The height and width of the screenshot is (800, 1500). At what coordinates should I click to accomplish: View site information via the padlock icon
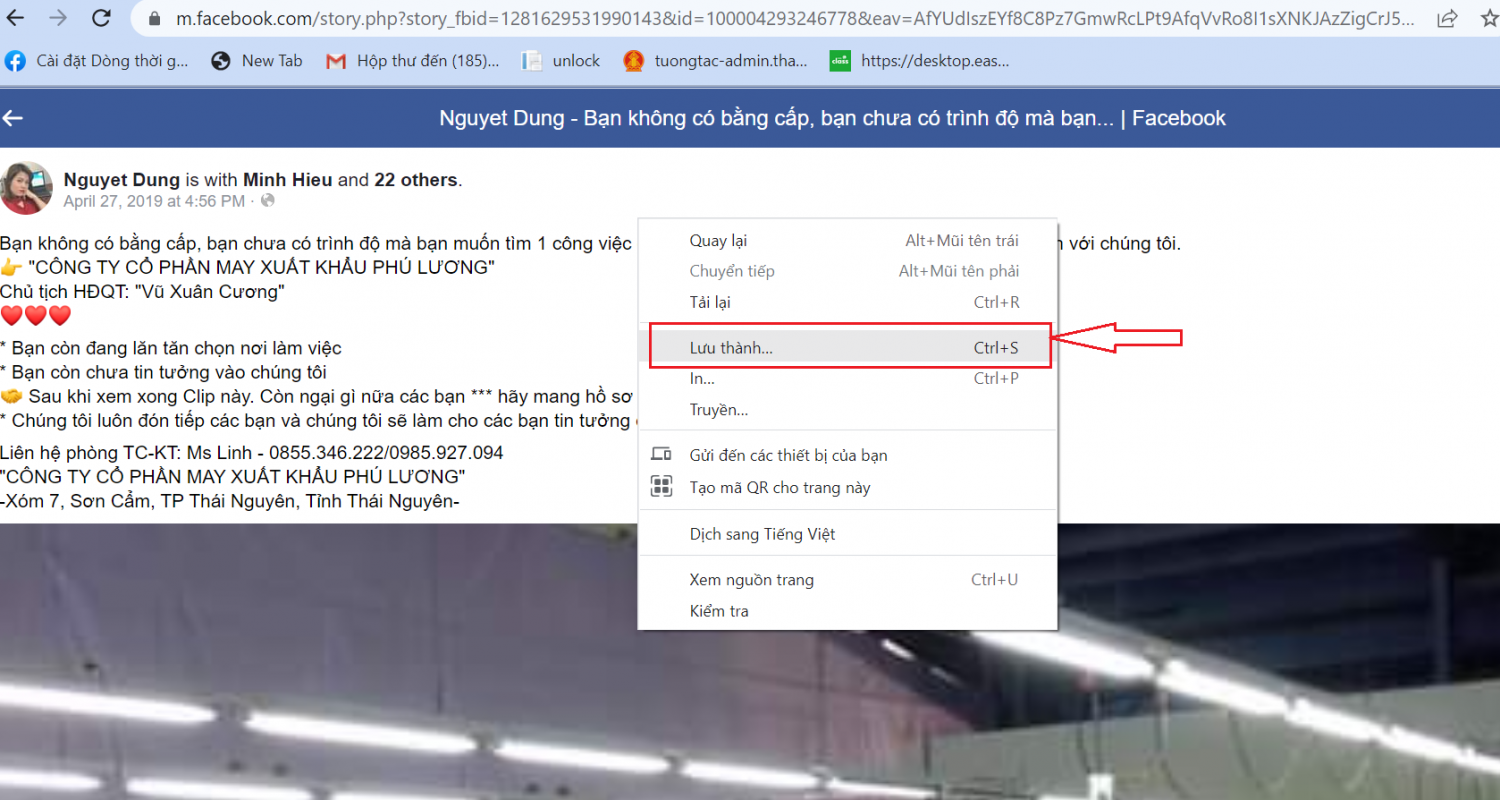(153, 18)
